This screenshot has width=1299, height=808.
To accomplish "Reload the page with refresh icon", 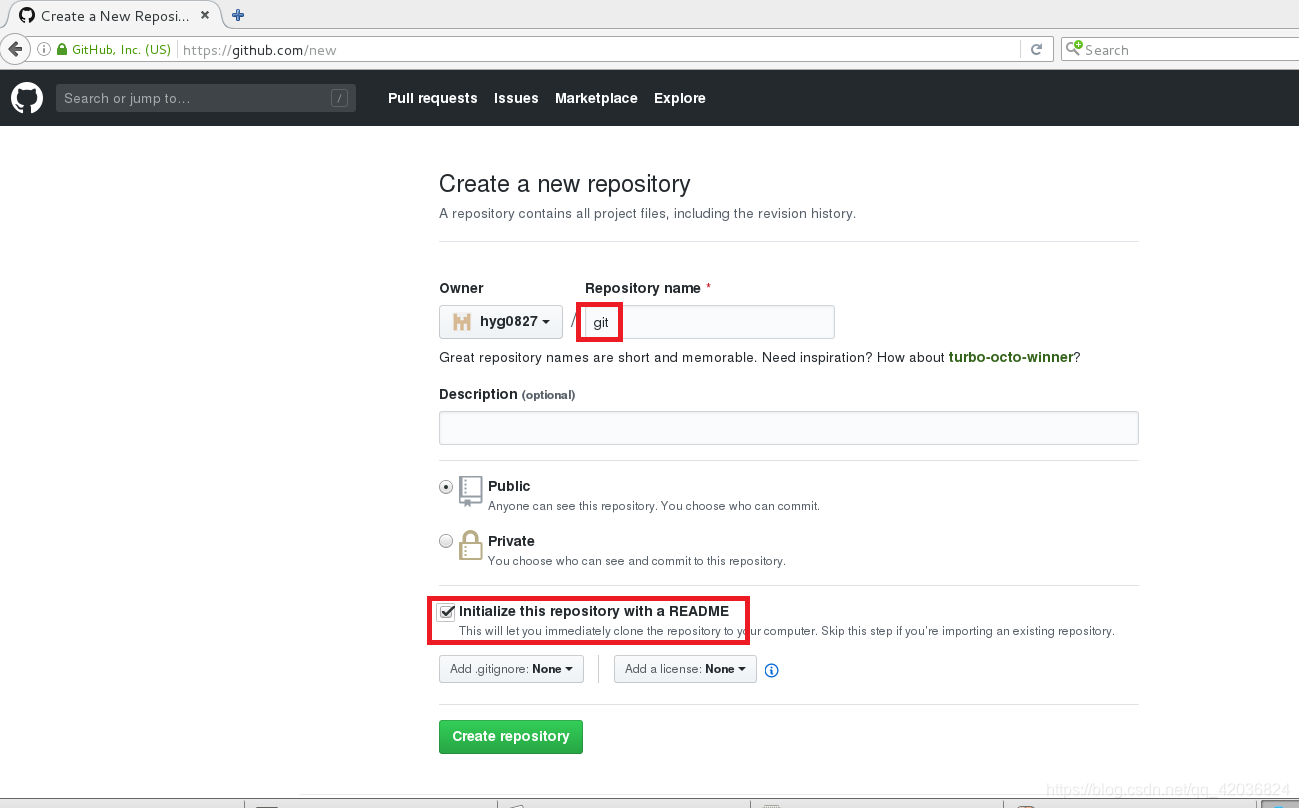I will click(1037, 49).
